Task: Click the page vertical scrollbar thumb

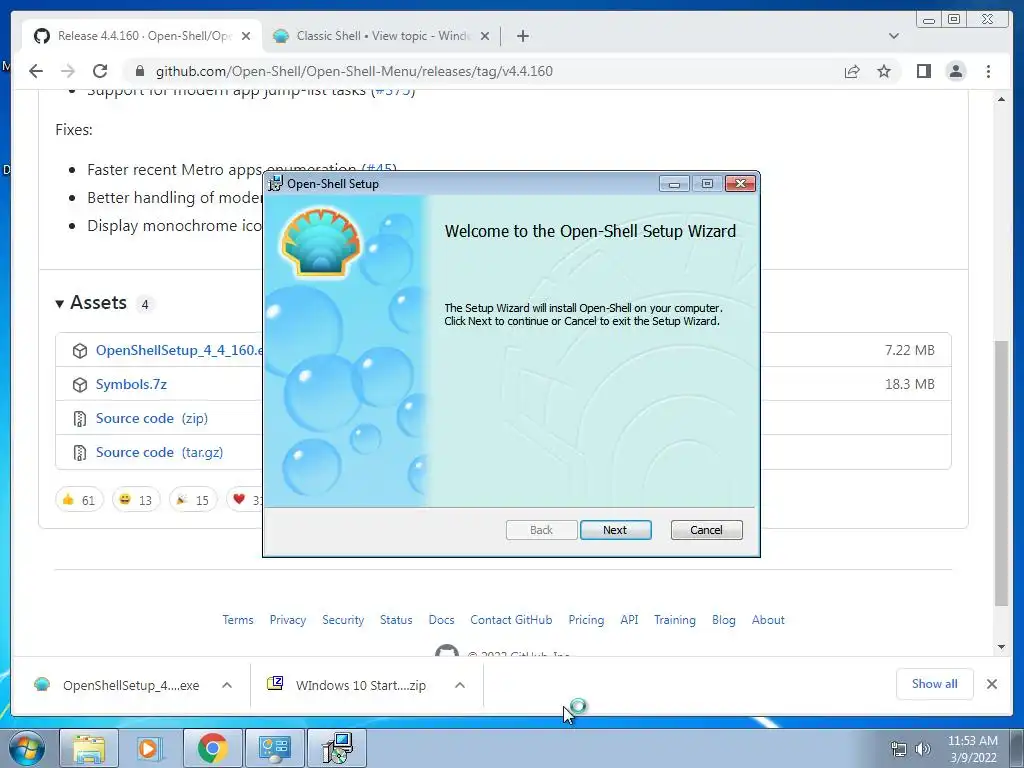Action: point(1001,473)
